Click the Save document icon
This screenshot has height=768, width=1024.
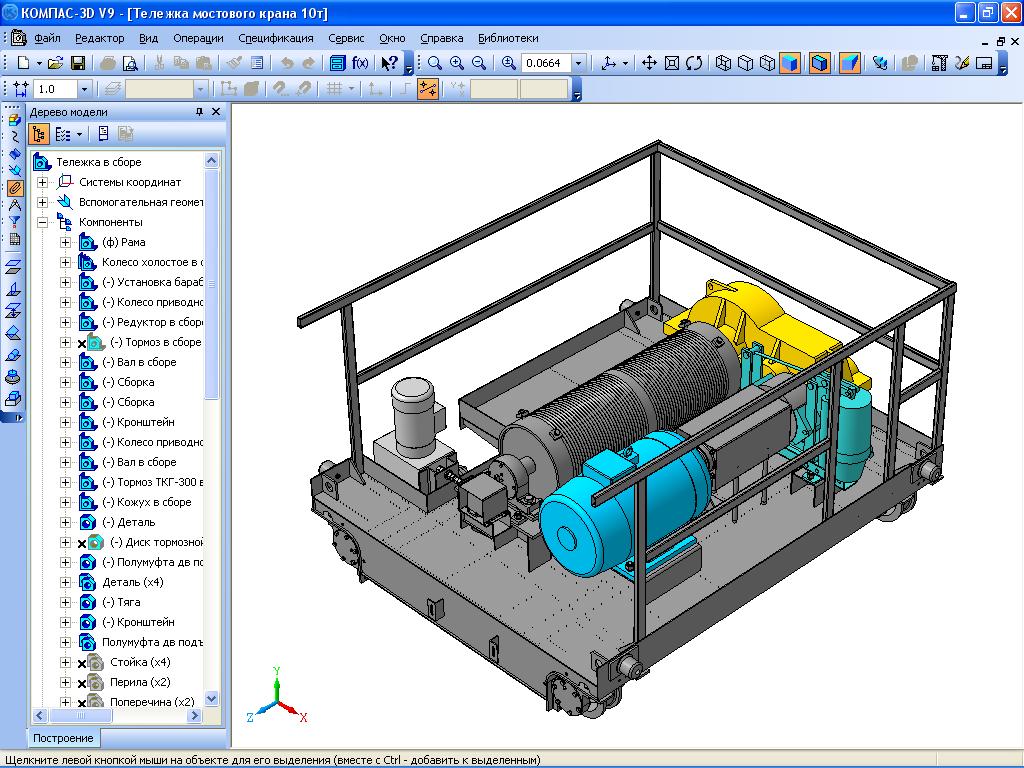77,63
